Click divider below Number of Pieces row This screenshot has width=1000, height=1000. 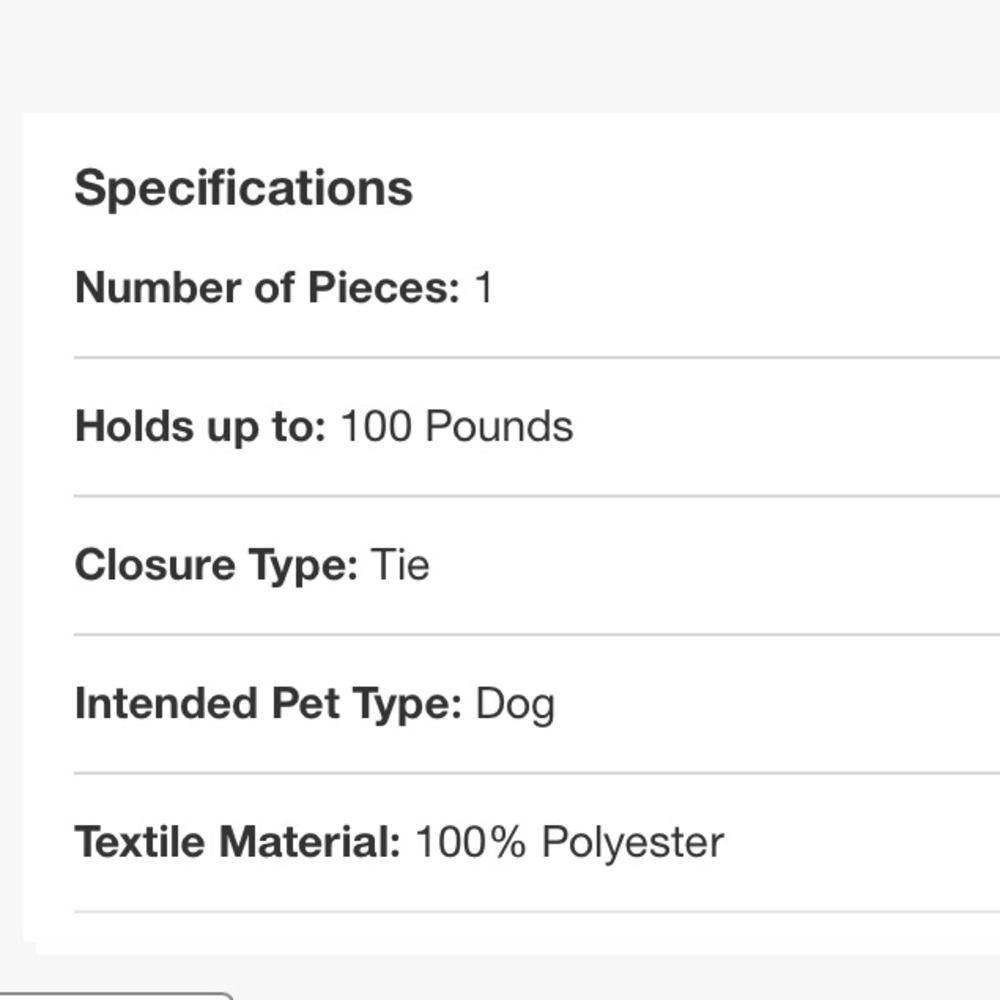(x=536, y=358)
